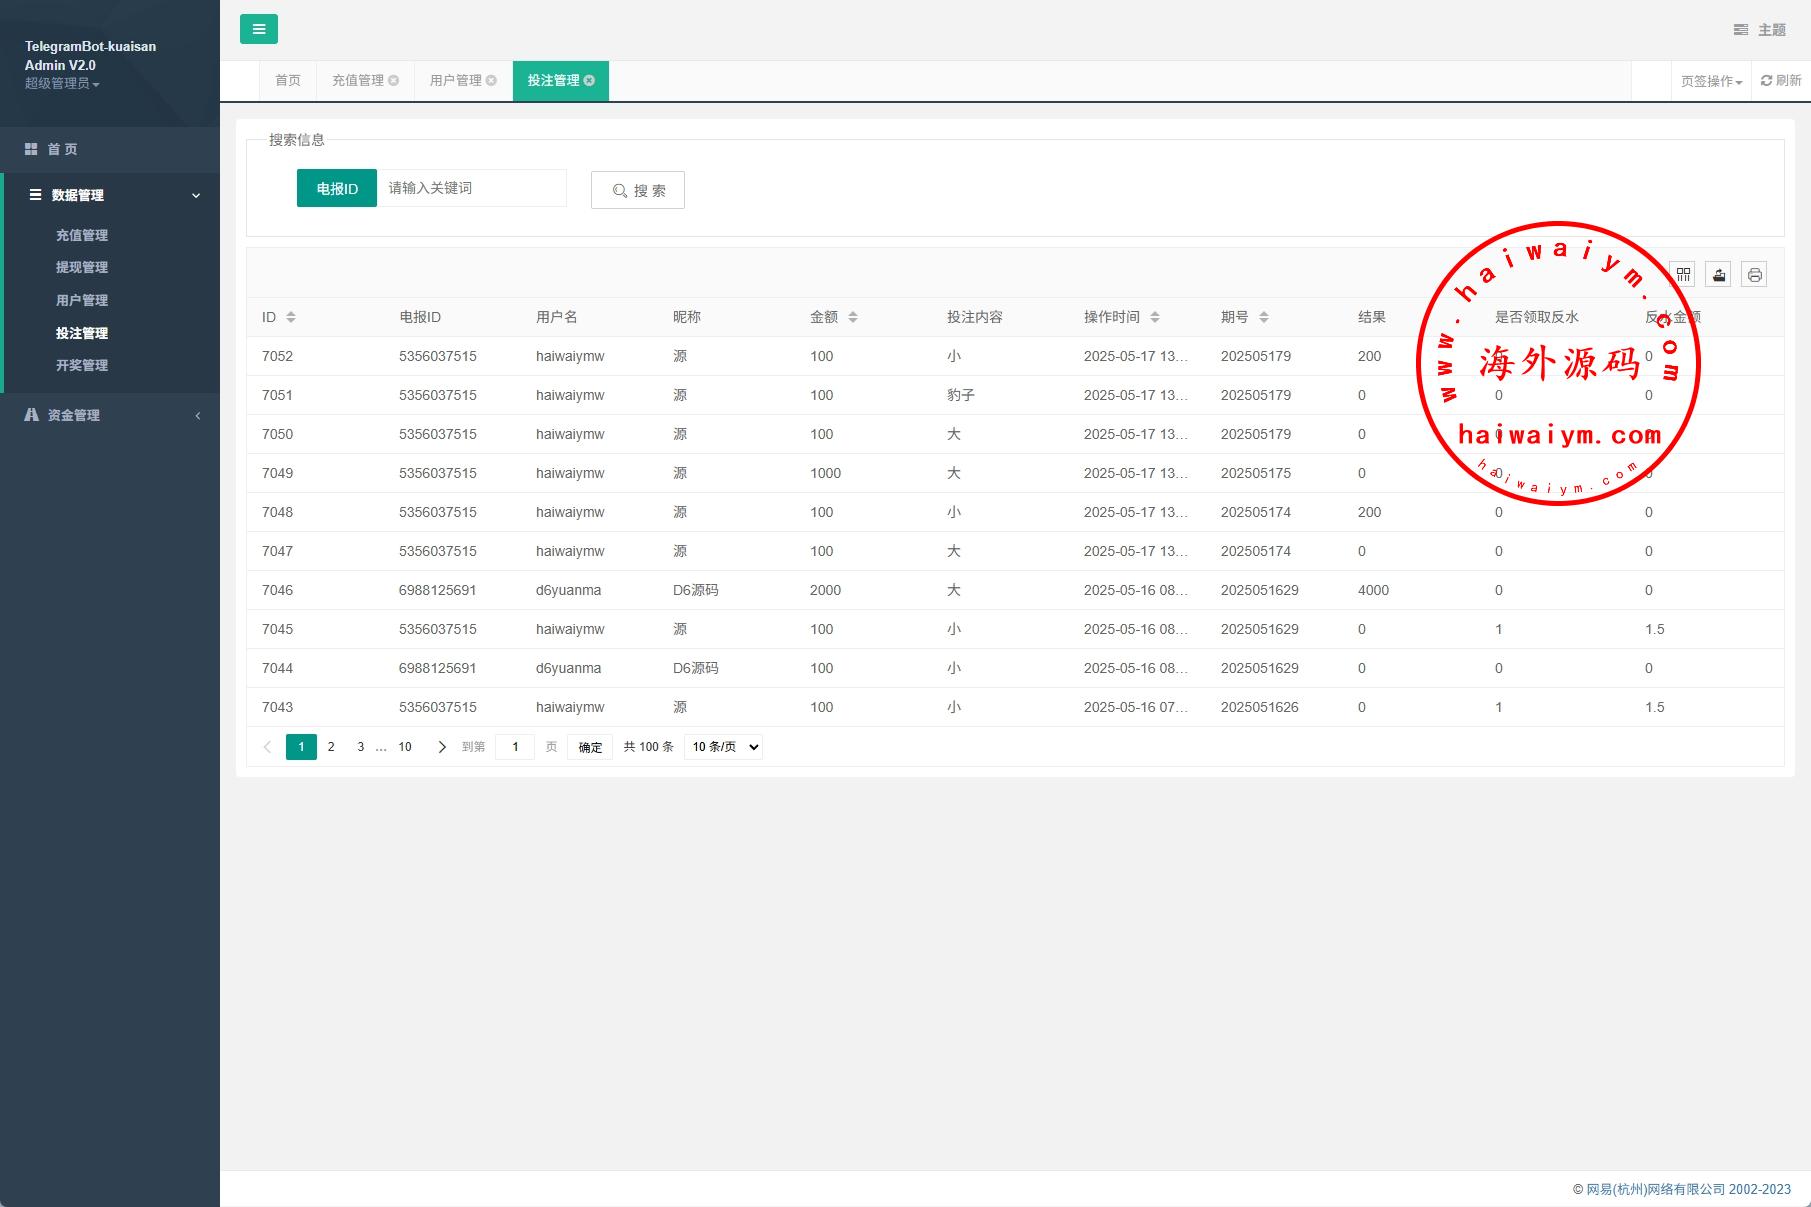Switch to the 首页 tab

point(288,81)
